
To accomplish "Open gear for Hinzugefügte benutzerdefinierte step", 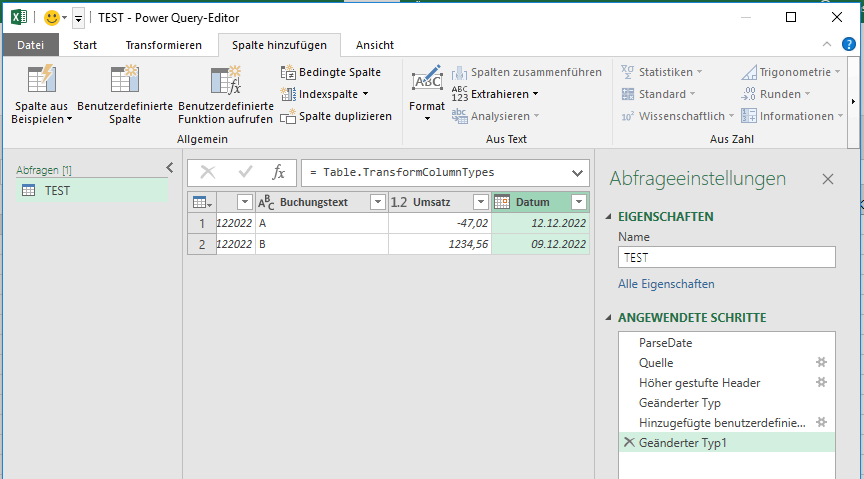I will click(821, 423).
